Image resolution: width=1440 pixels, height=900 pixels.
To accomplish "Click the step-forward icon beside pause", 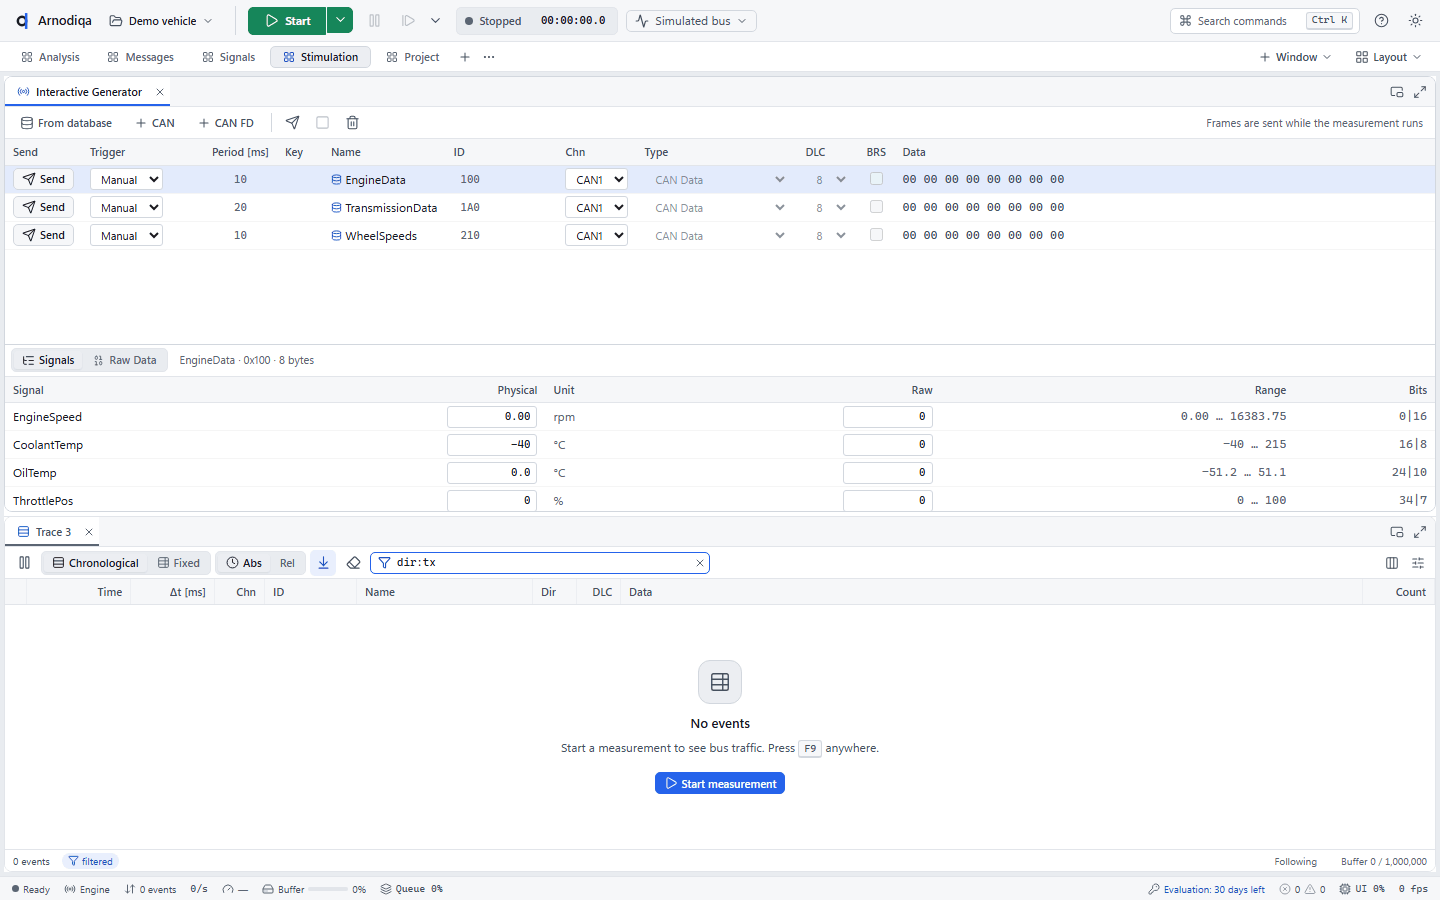I will tap(408, 21).
